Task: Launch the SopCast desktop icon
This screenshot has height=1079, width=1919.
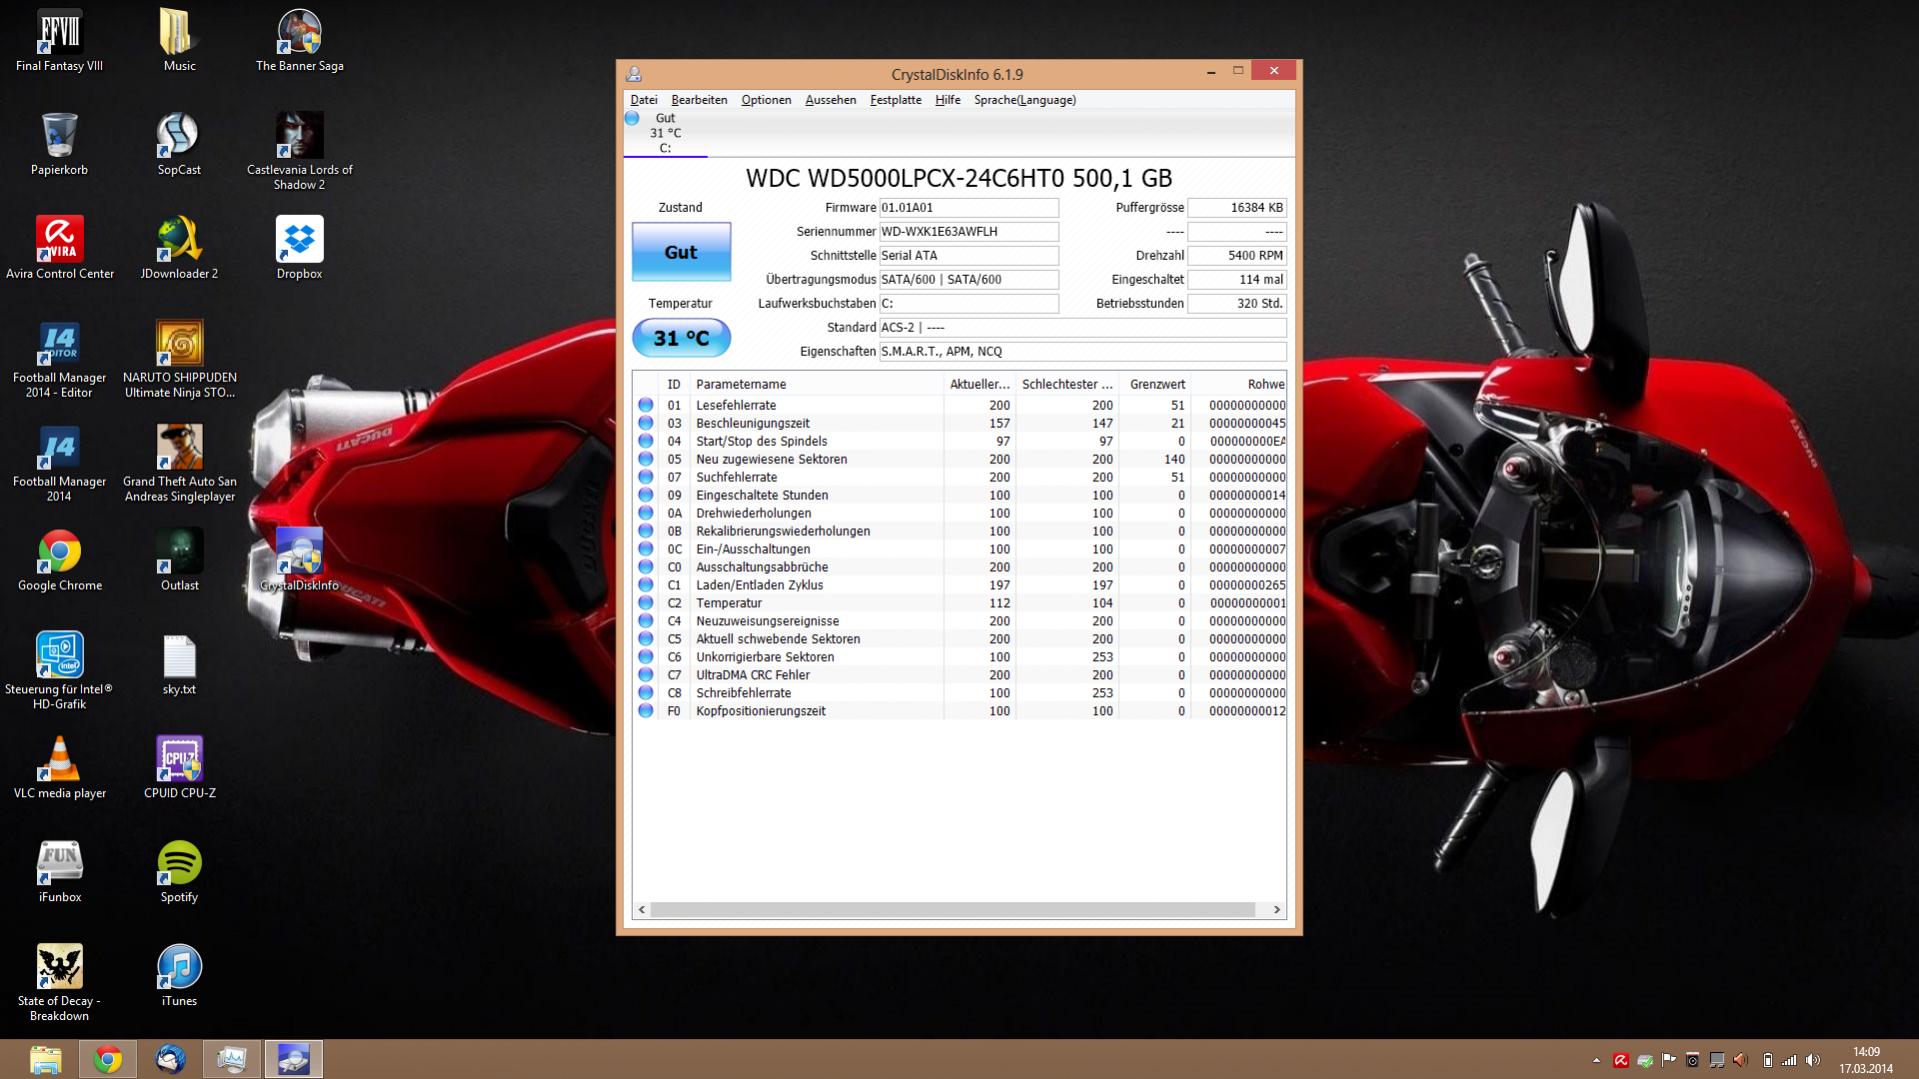Action: 179,144
